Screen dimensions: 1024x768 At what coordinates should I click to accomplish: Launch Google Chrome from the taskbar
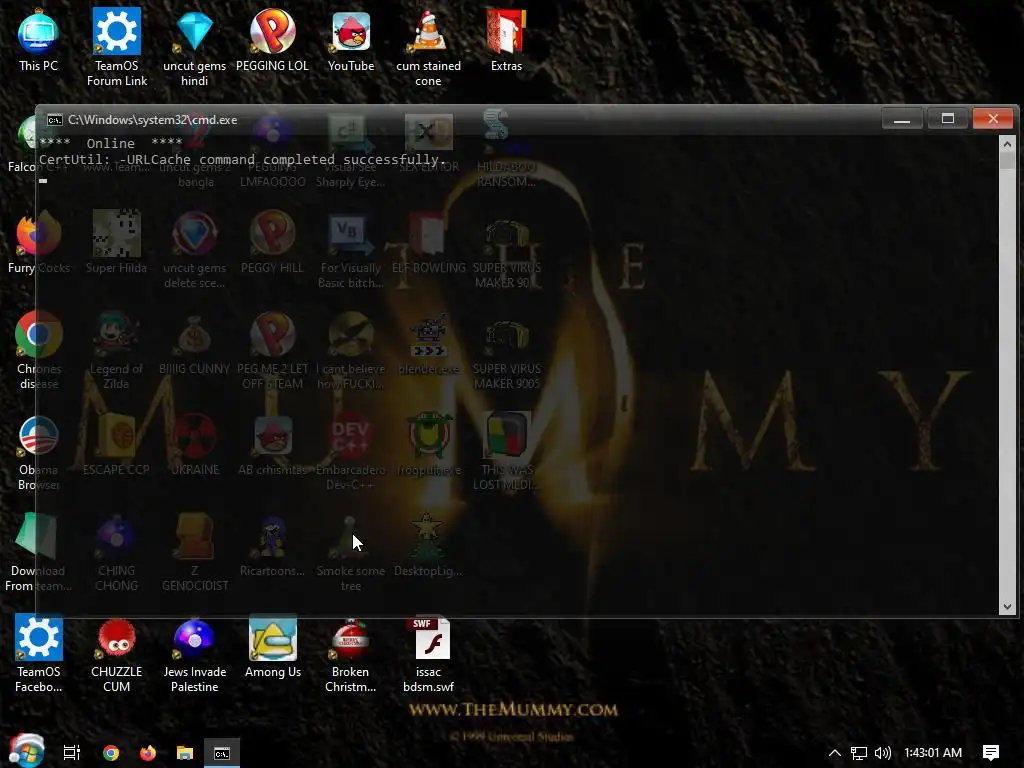click(111, 753)
